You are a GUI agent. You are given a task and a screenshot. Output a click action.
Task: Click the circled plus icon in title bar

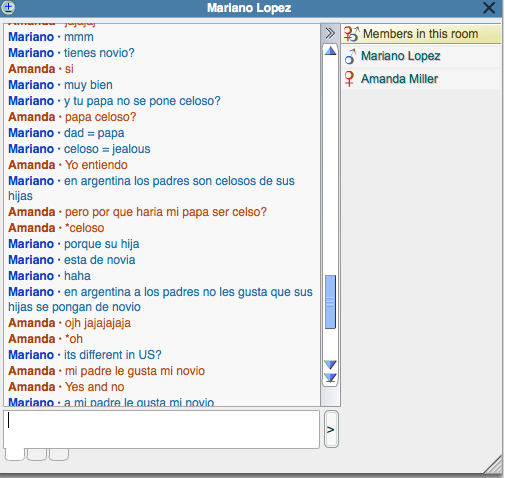click(9, 7)
